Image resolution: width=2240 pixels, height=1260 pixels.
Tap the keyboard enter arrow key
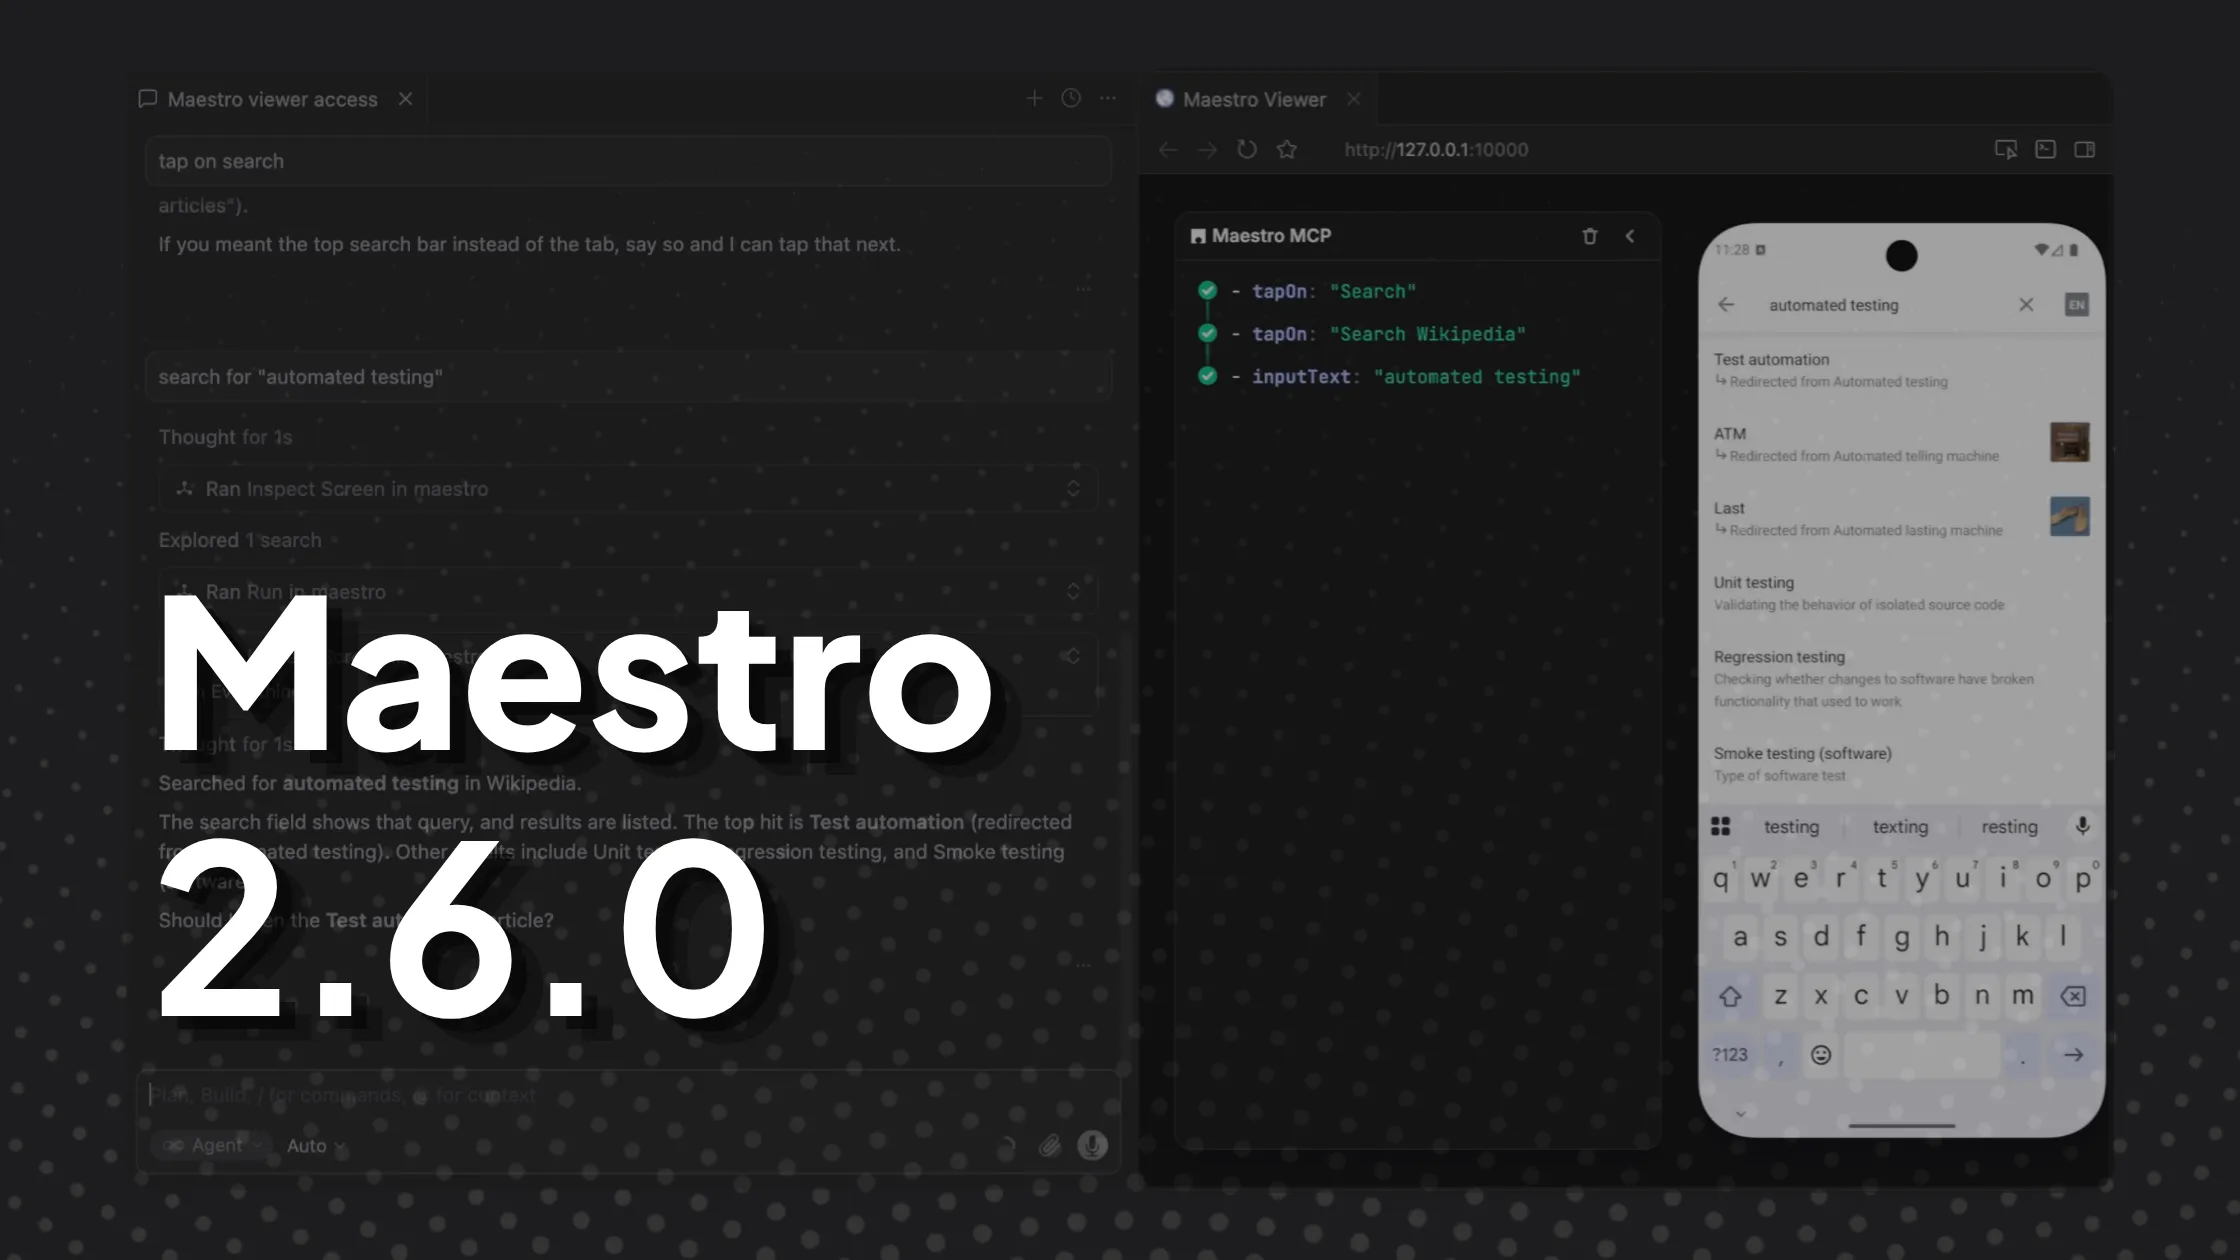click(x=2073, y=1055)
